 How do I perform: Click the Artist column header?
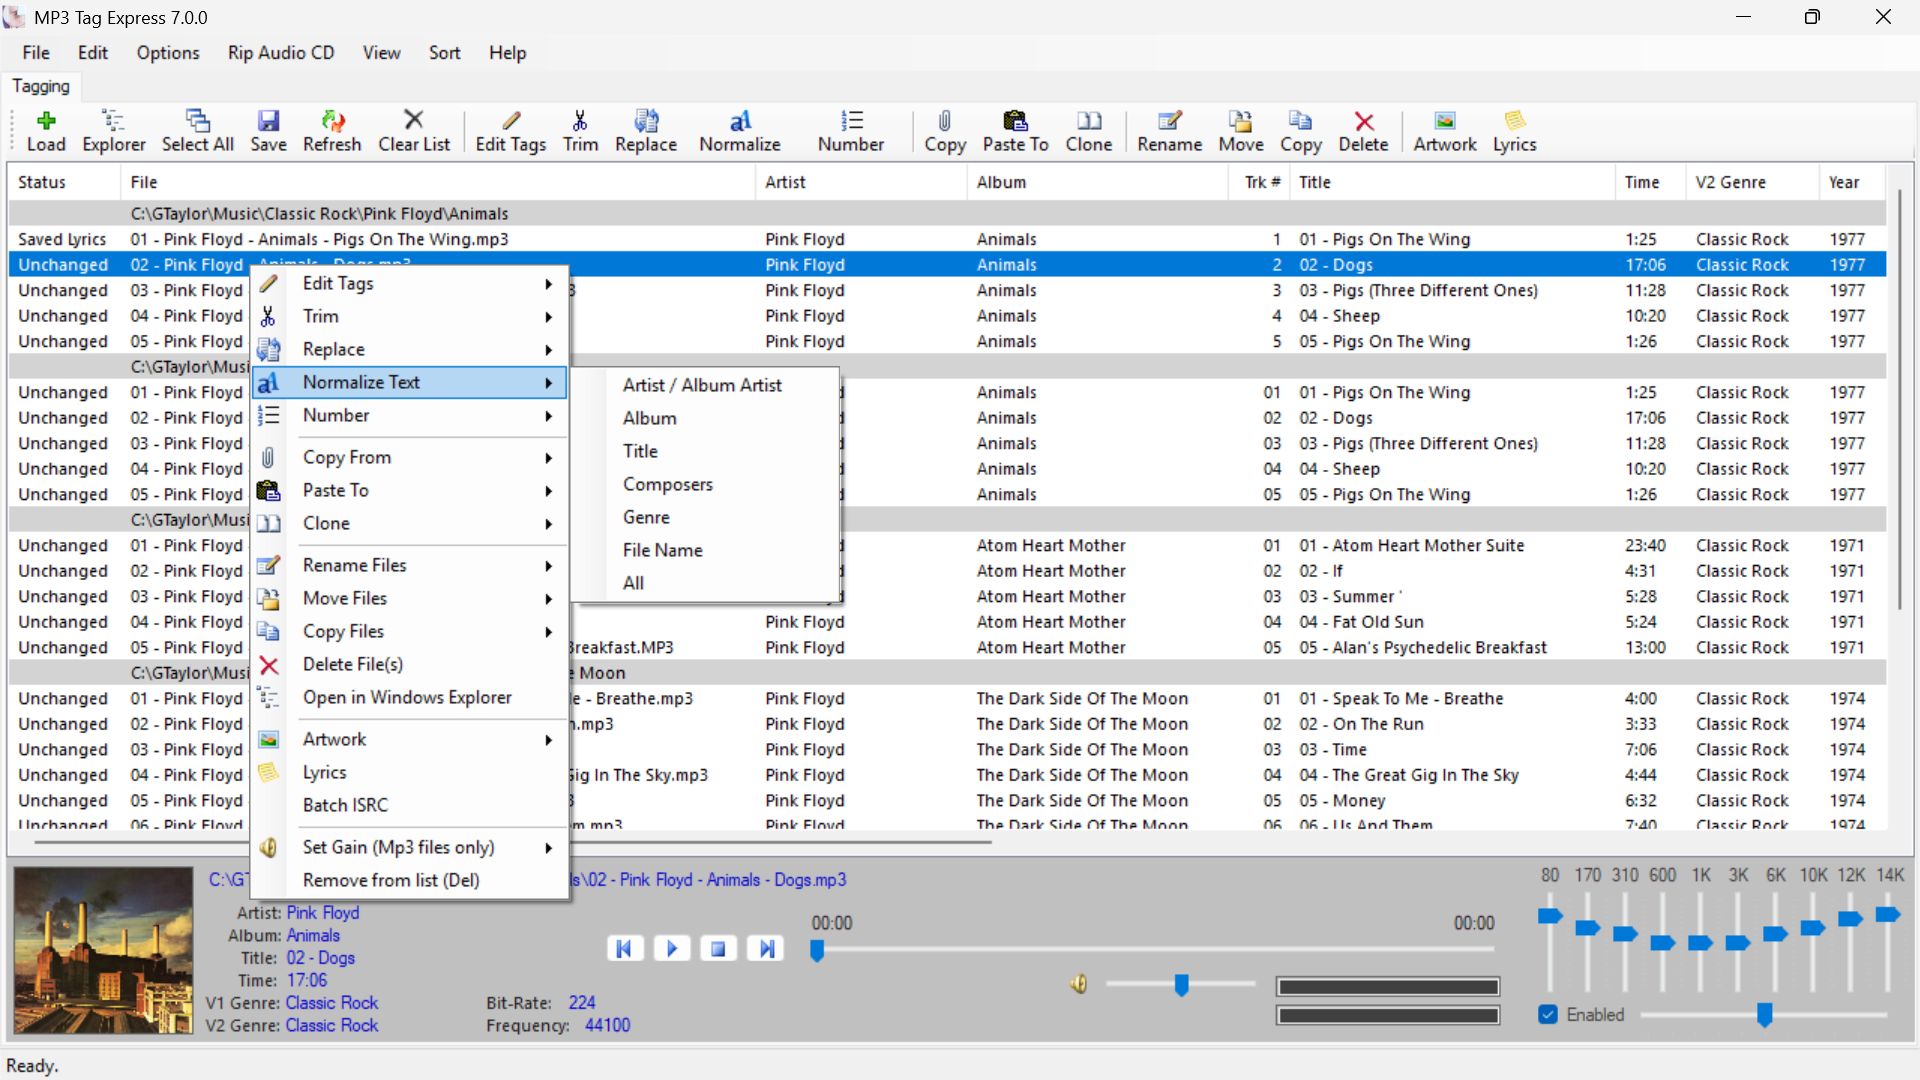(860, 182)
